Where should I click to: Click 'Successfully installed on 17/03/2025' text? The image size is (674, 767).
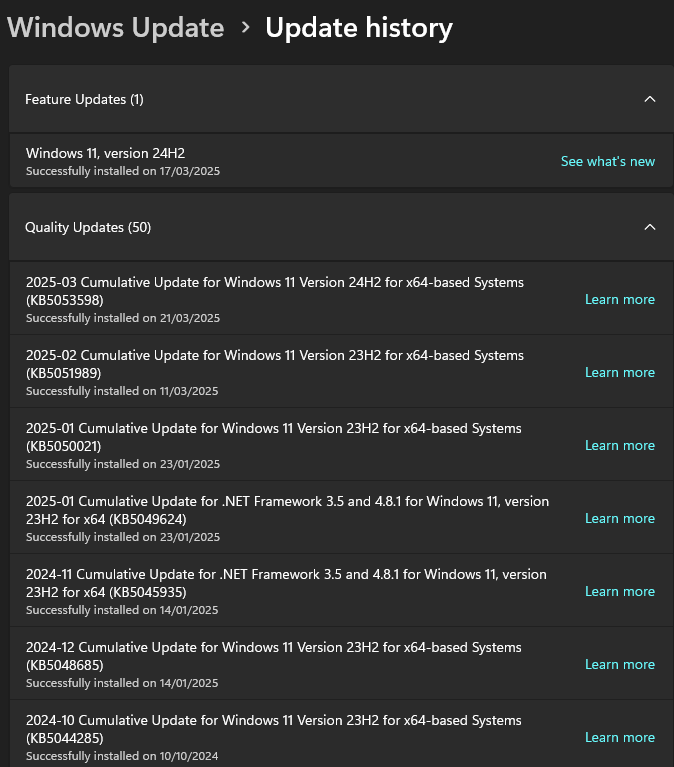coord(123,171)
